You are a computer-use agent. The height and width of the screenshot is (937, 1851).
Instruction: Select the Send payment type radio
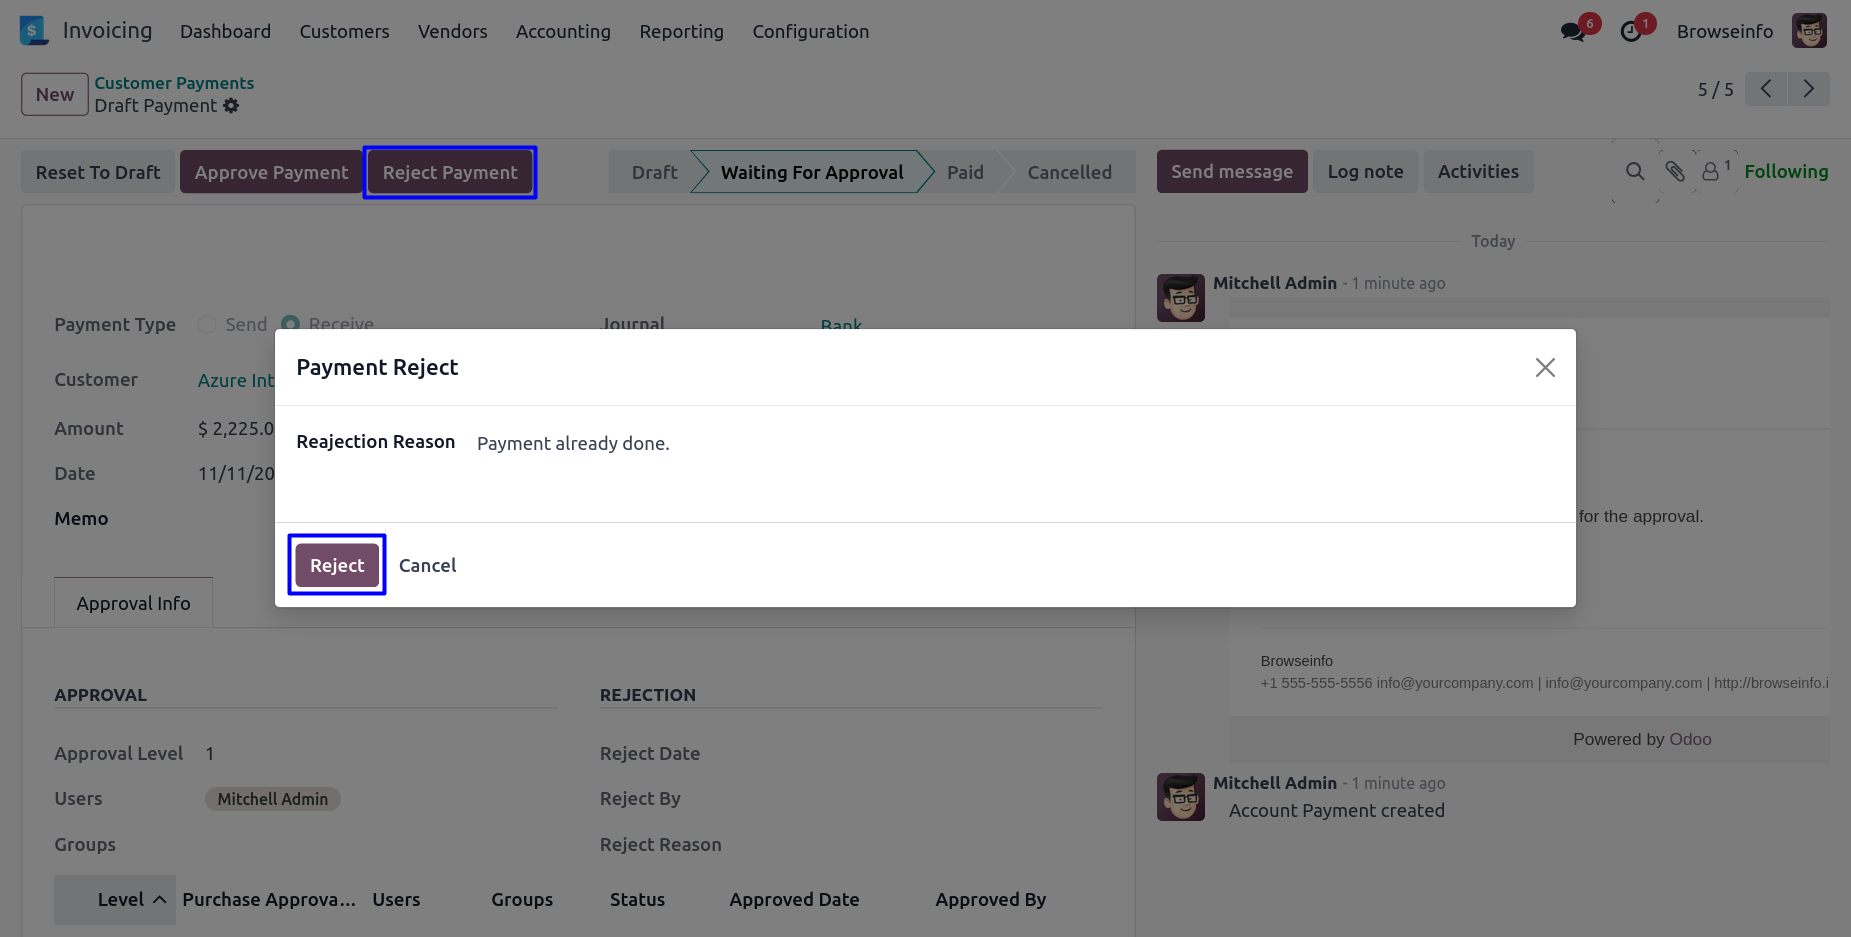(207, 324)
